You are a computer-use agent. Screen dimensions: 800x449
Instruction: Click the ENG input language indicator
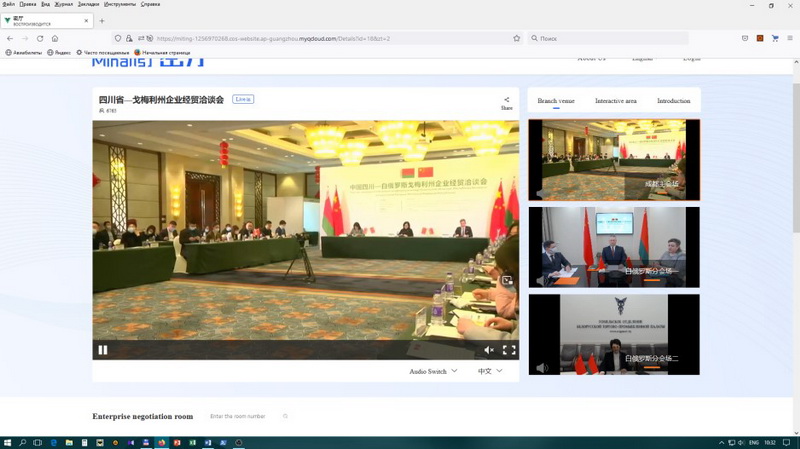754,442
